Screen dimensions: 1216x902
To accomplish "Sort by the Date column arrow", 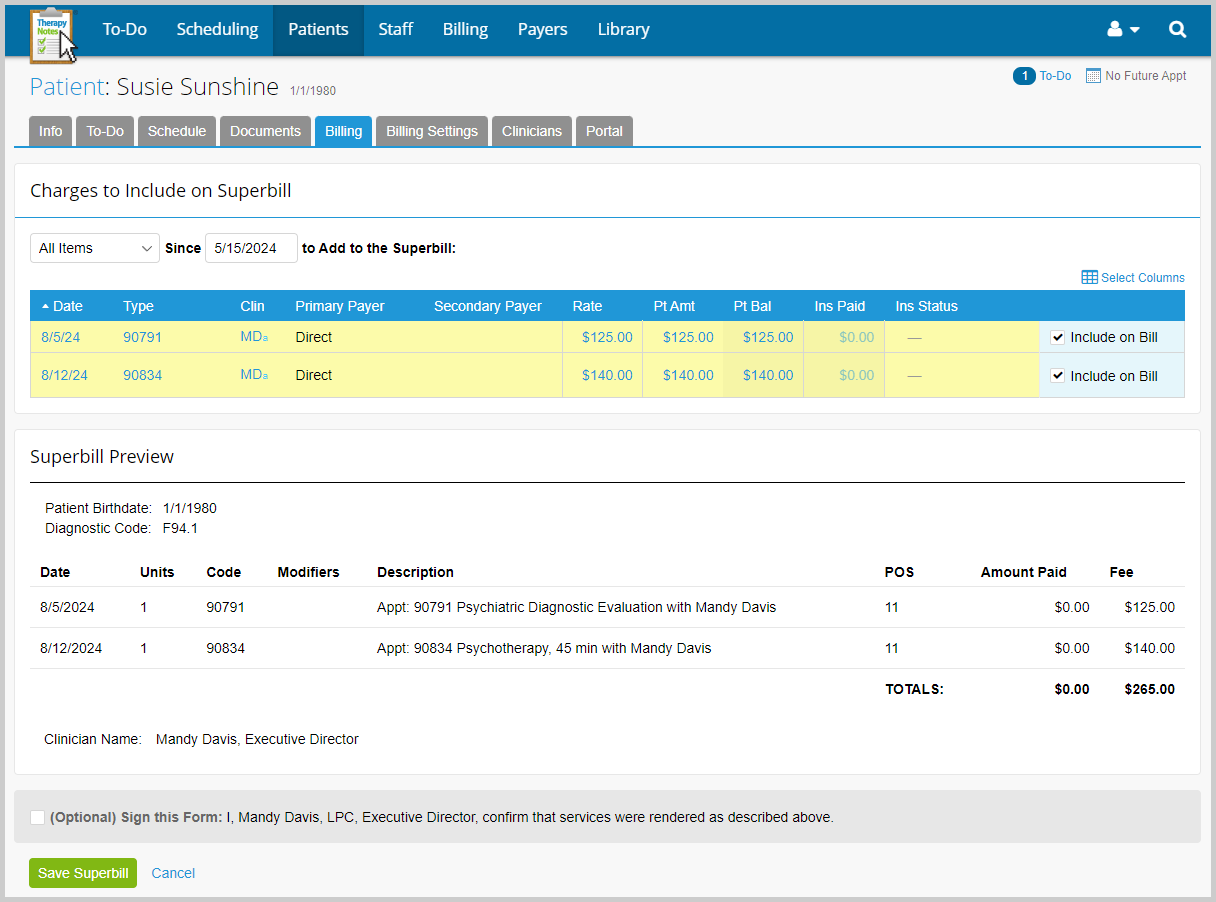I will point(46,306).
